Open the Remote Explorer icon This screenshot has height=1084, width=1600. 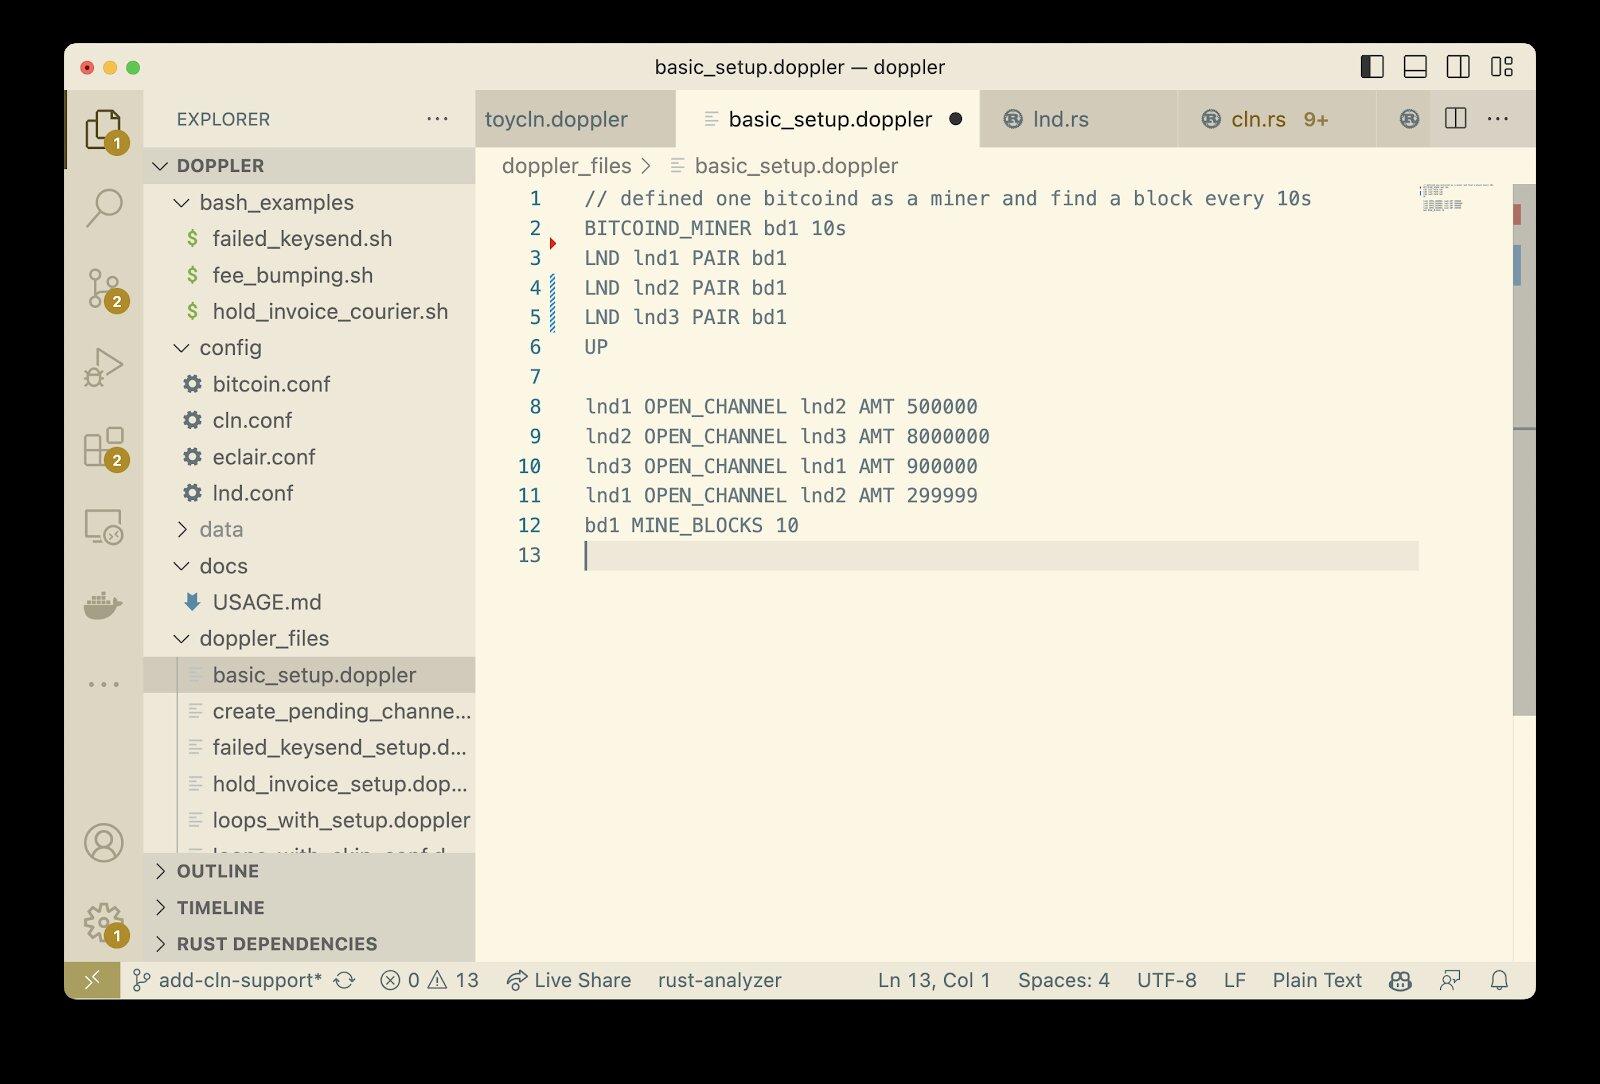[x=103, y=528]
